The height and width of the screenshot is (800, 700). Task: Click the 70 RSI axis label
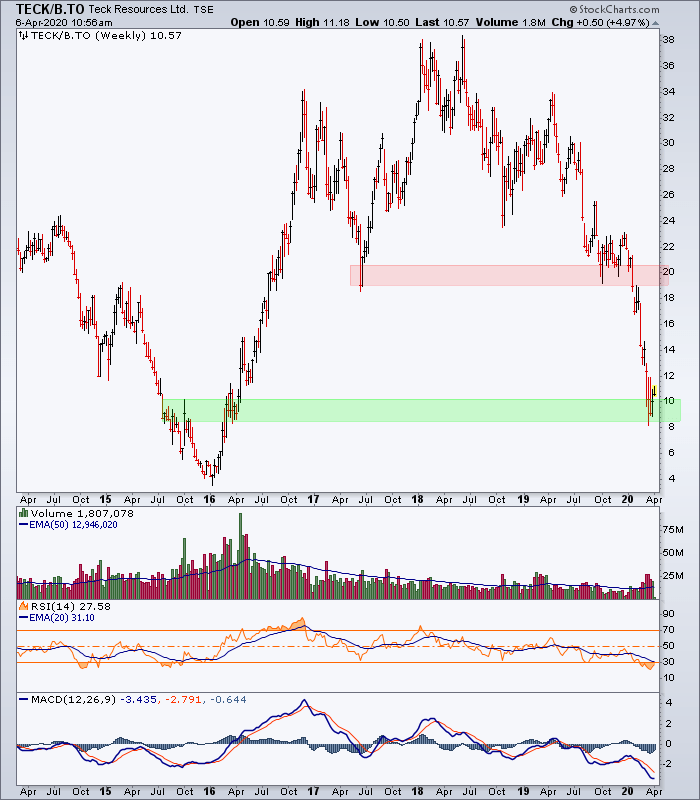coord(668,630)
